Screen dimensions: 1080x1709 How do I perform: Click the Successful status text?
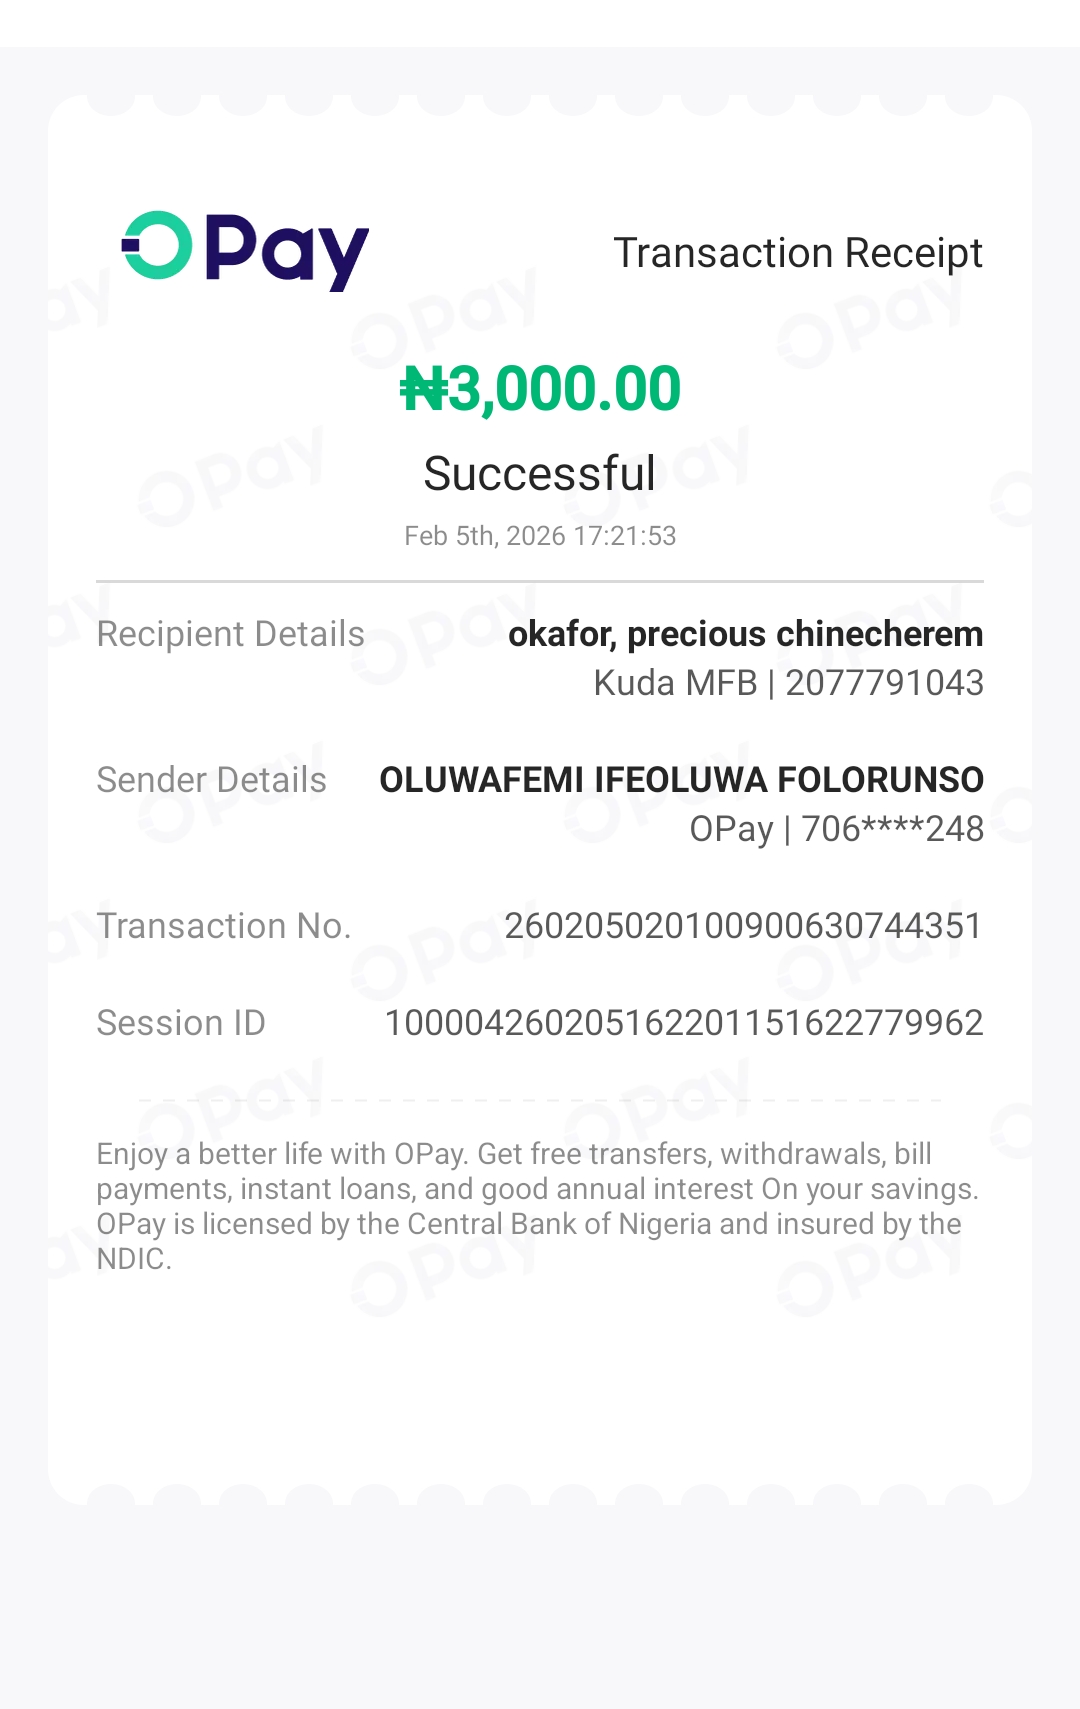[x=540, y=473]
